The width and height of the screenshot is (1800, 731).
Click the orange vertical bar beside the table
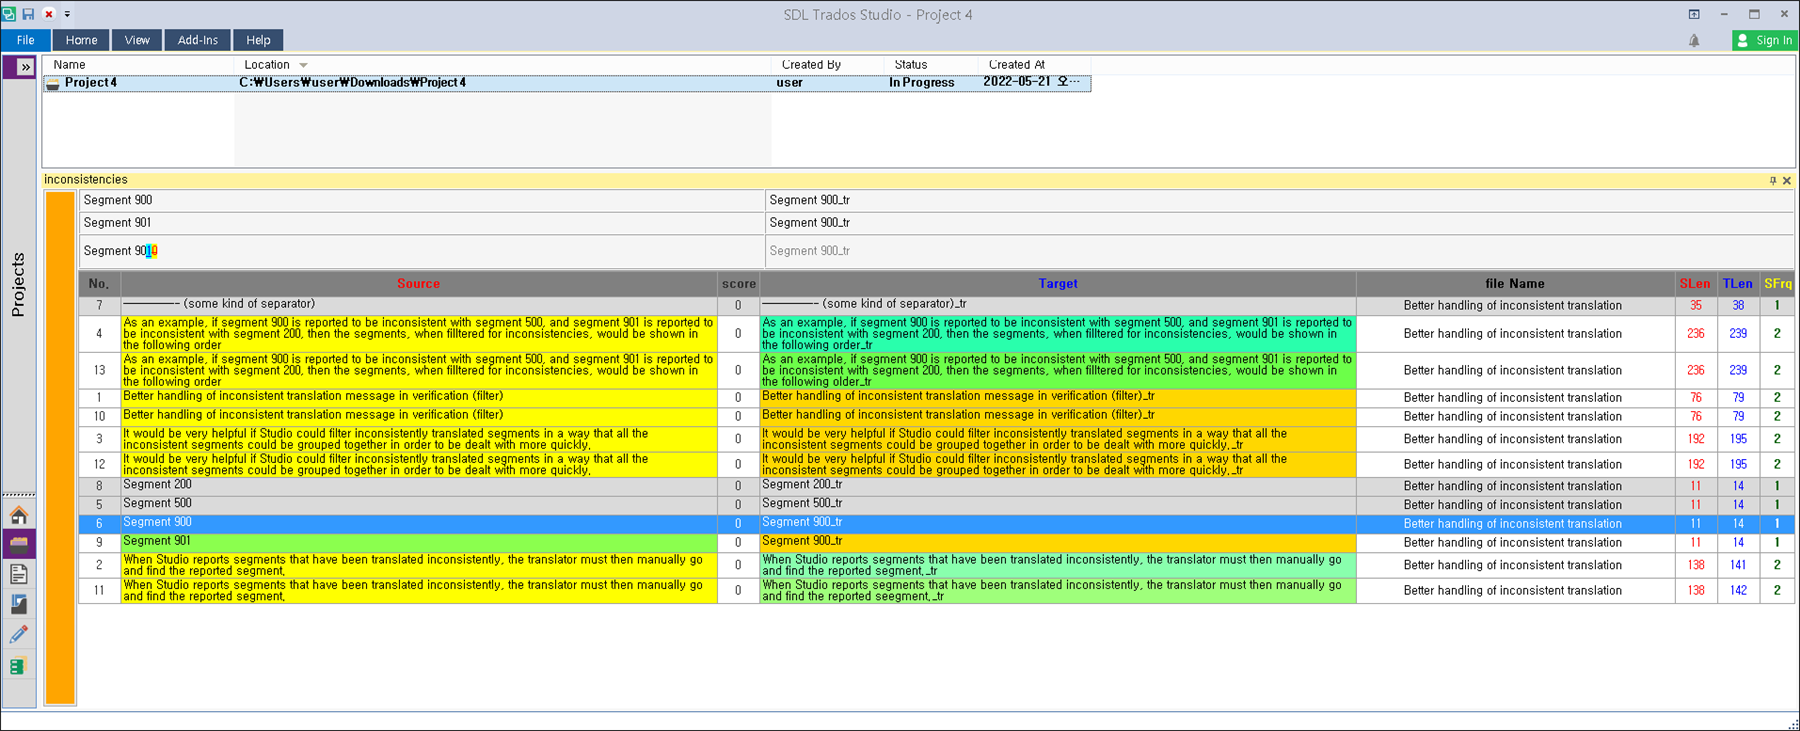coord(60,448)
